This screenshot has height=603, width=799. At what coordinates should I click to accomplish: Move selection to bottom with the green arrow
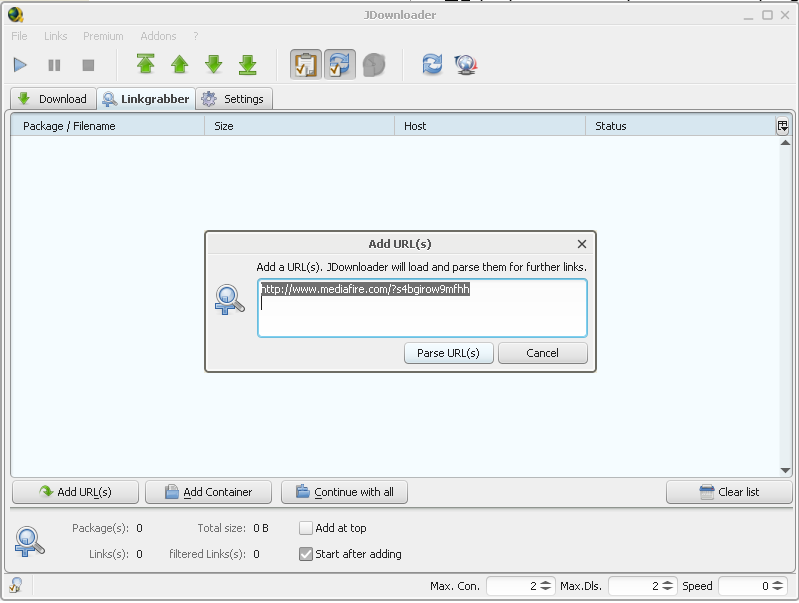click(x=248, y=64)
